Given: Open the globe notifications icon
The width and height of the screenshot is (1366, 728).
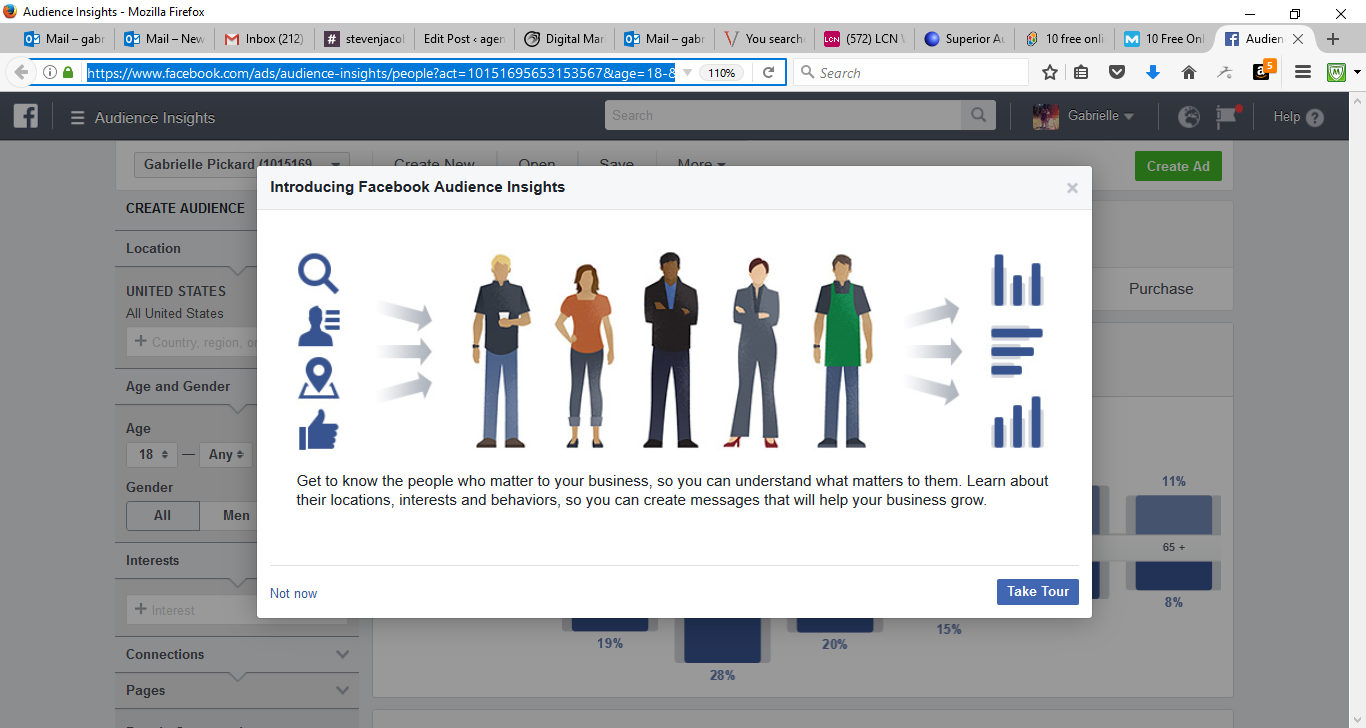Looking at the screenshot, I should tap(1189, 117).
